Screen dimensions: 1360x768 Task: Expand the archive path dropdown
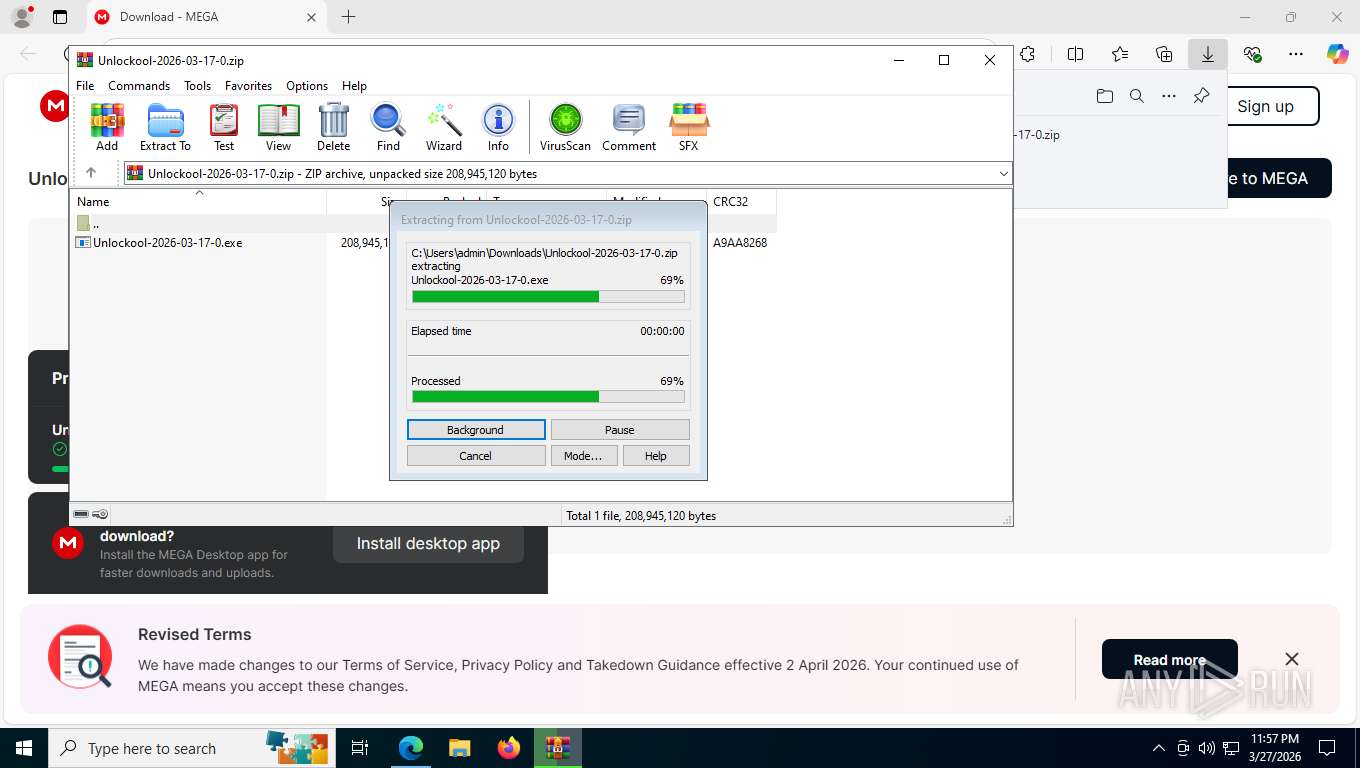click(1003, 174)
